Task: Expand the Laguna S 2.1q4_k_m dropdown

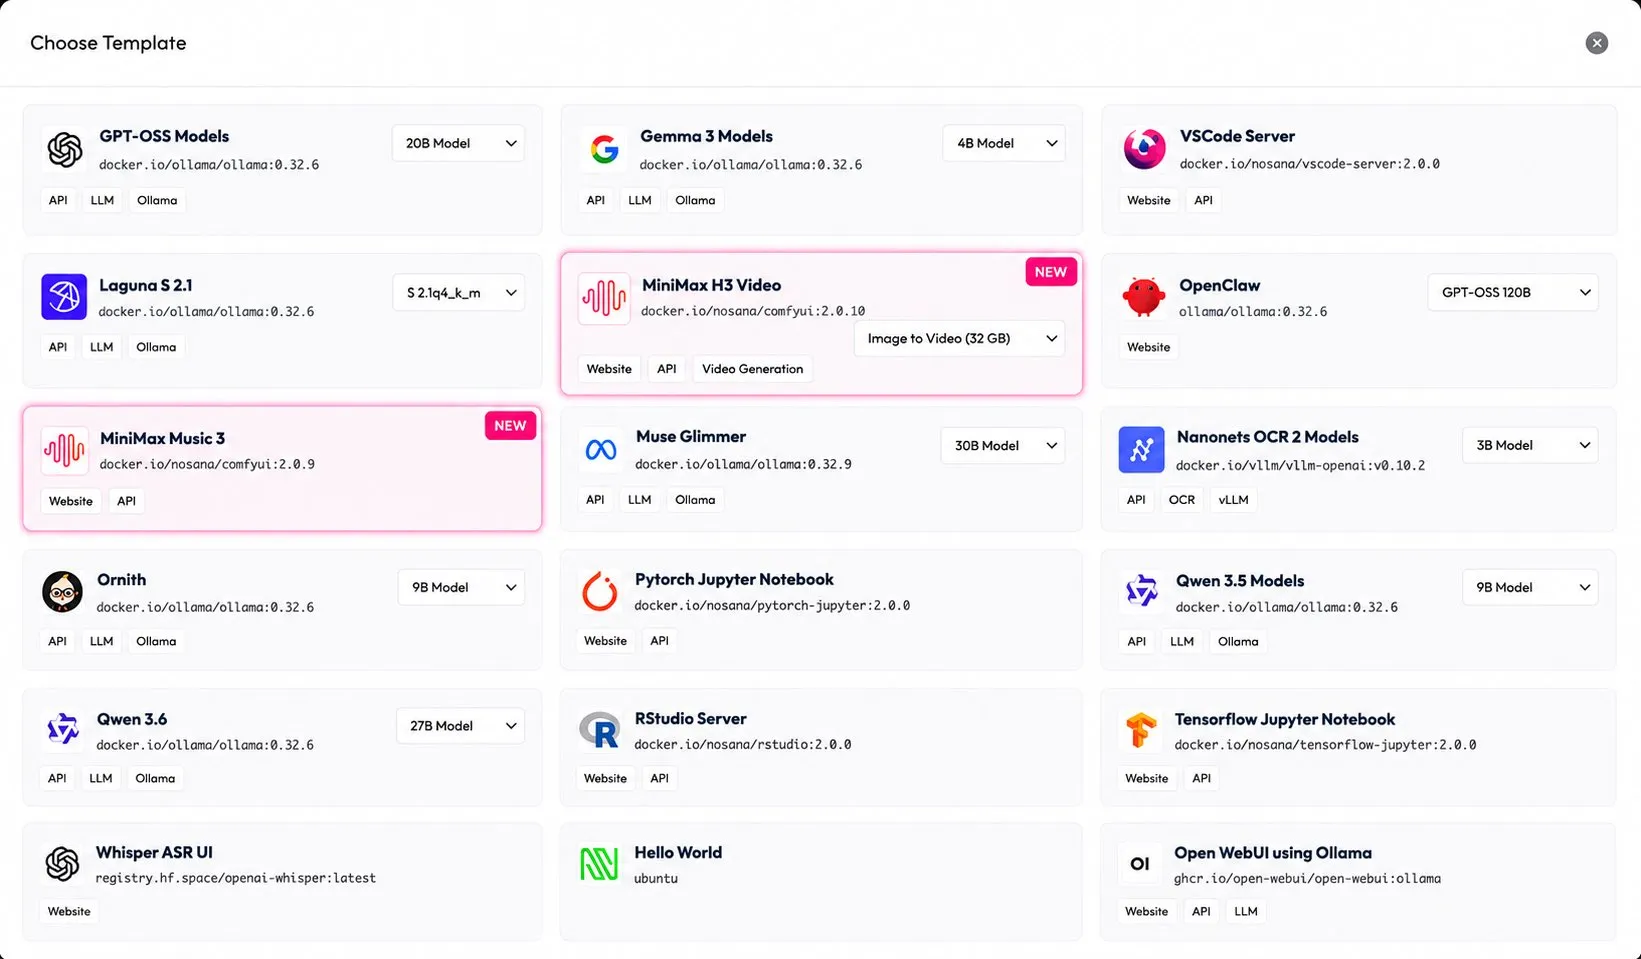Action: [x=459, y=293]
